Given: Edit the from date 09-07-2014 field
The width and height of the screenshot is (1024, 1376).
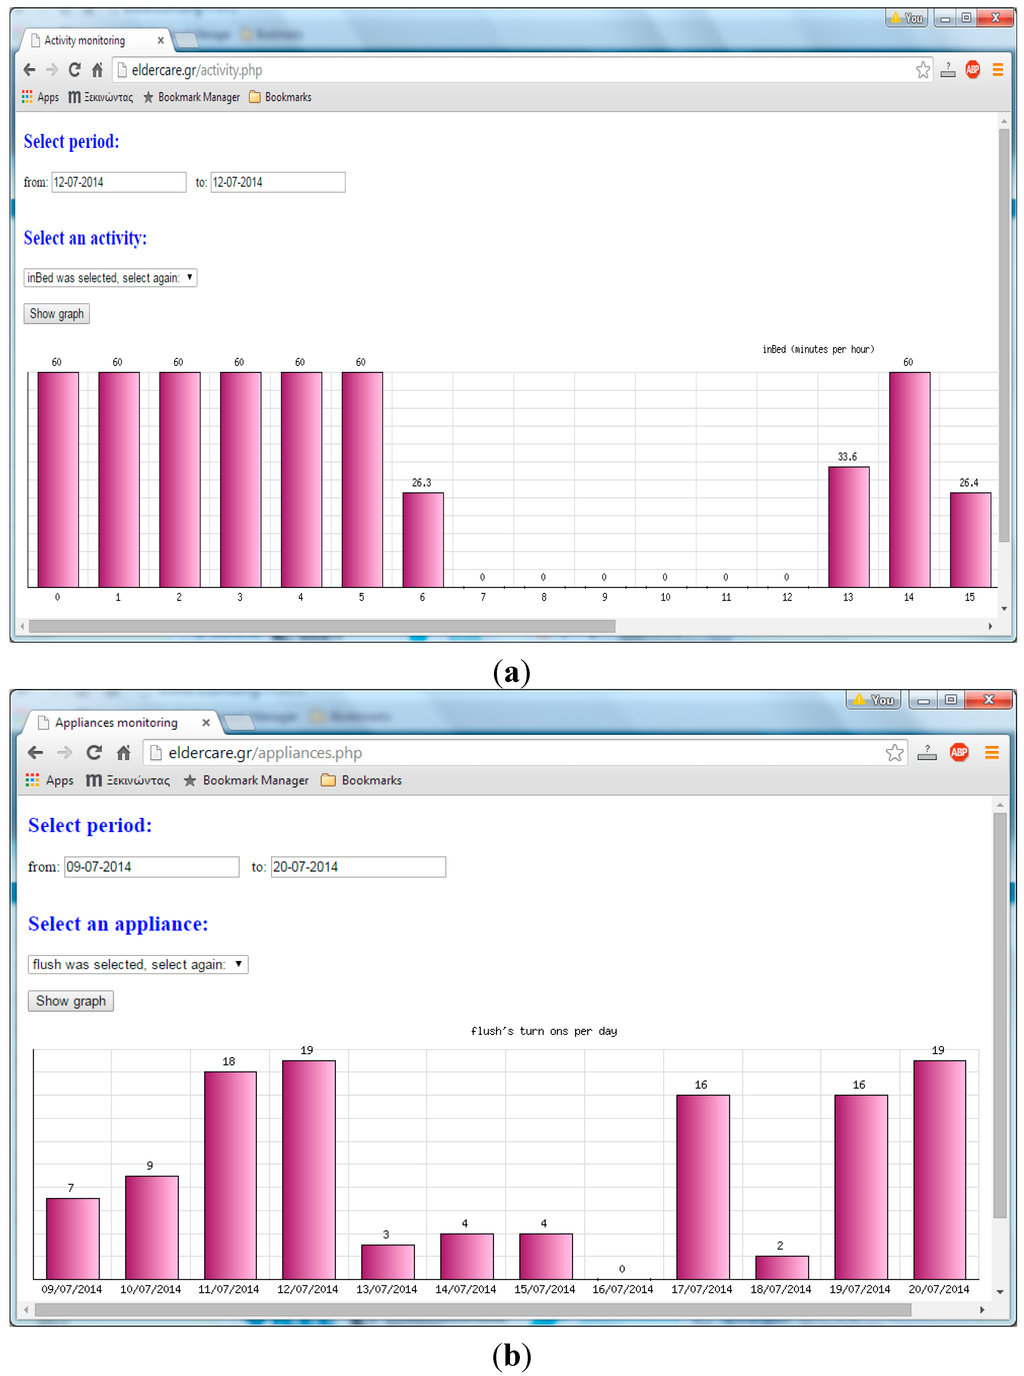Looking at the screenshot, I should (x=152, y=867).
